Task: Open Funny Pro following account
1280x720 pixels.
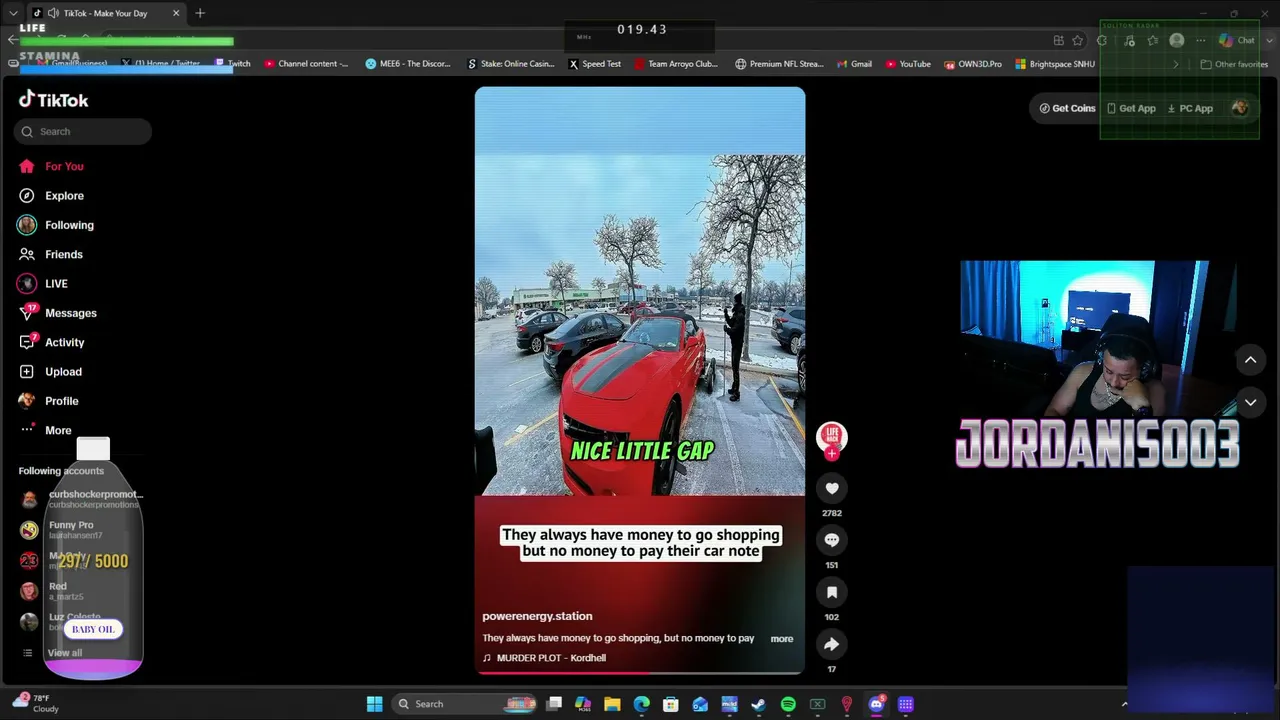Action: click(72, 529)
